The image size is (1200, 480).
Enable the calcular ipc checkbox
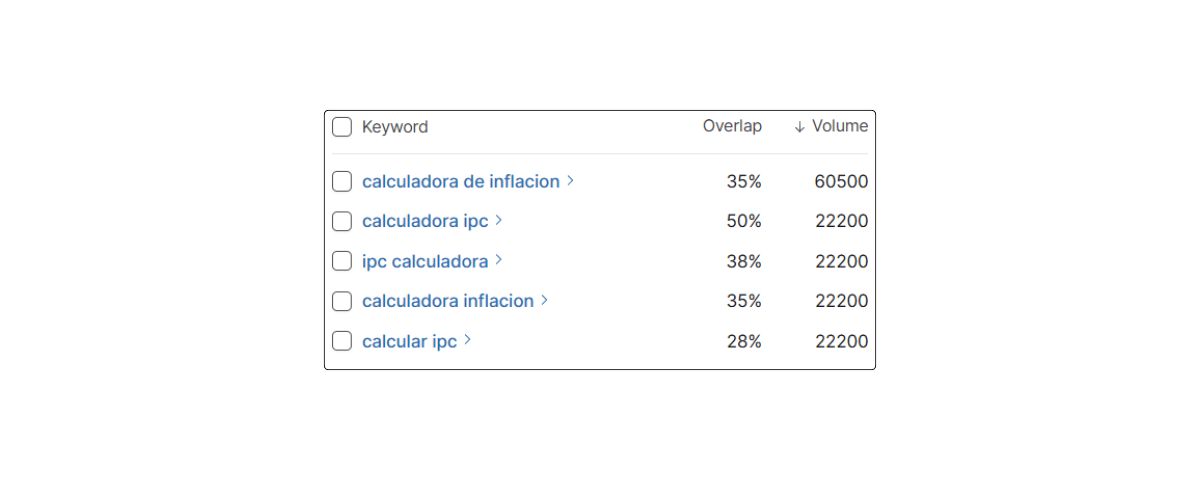342,341
